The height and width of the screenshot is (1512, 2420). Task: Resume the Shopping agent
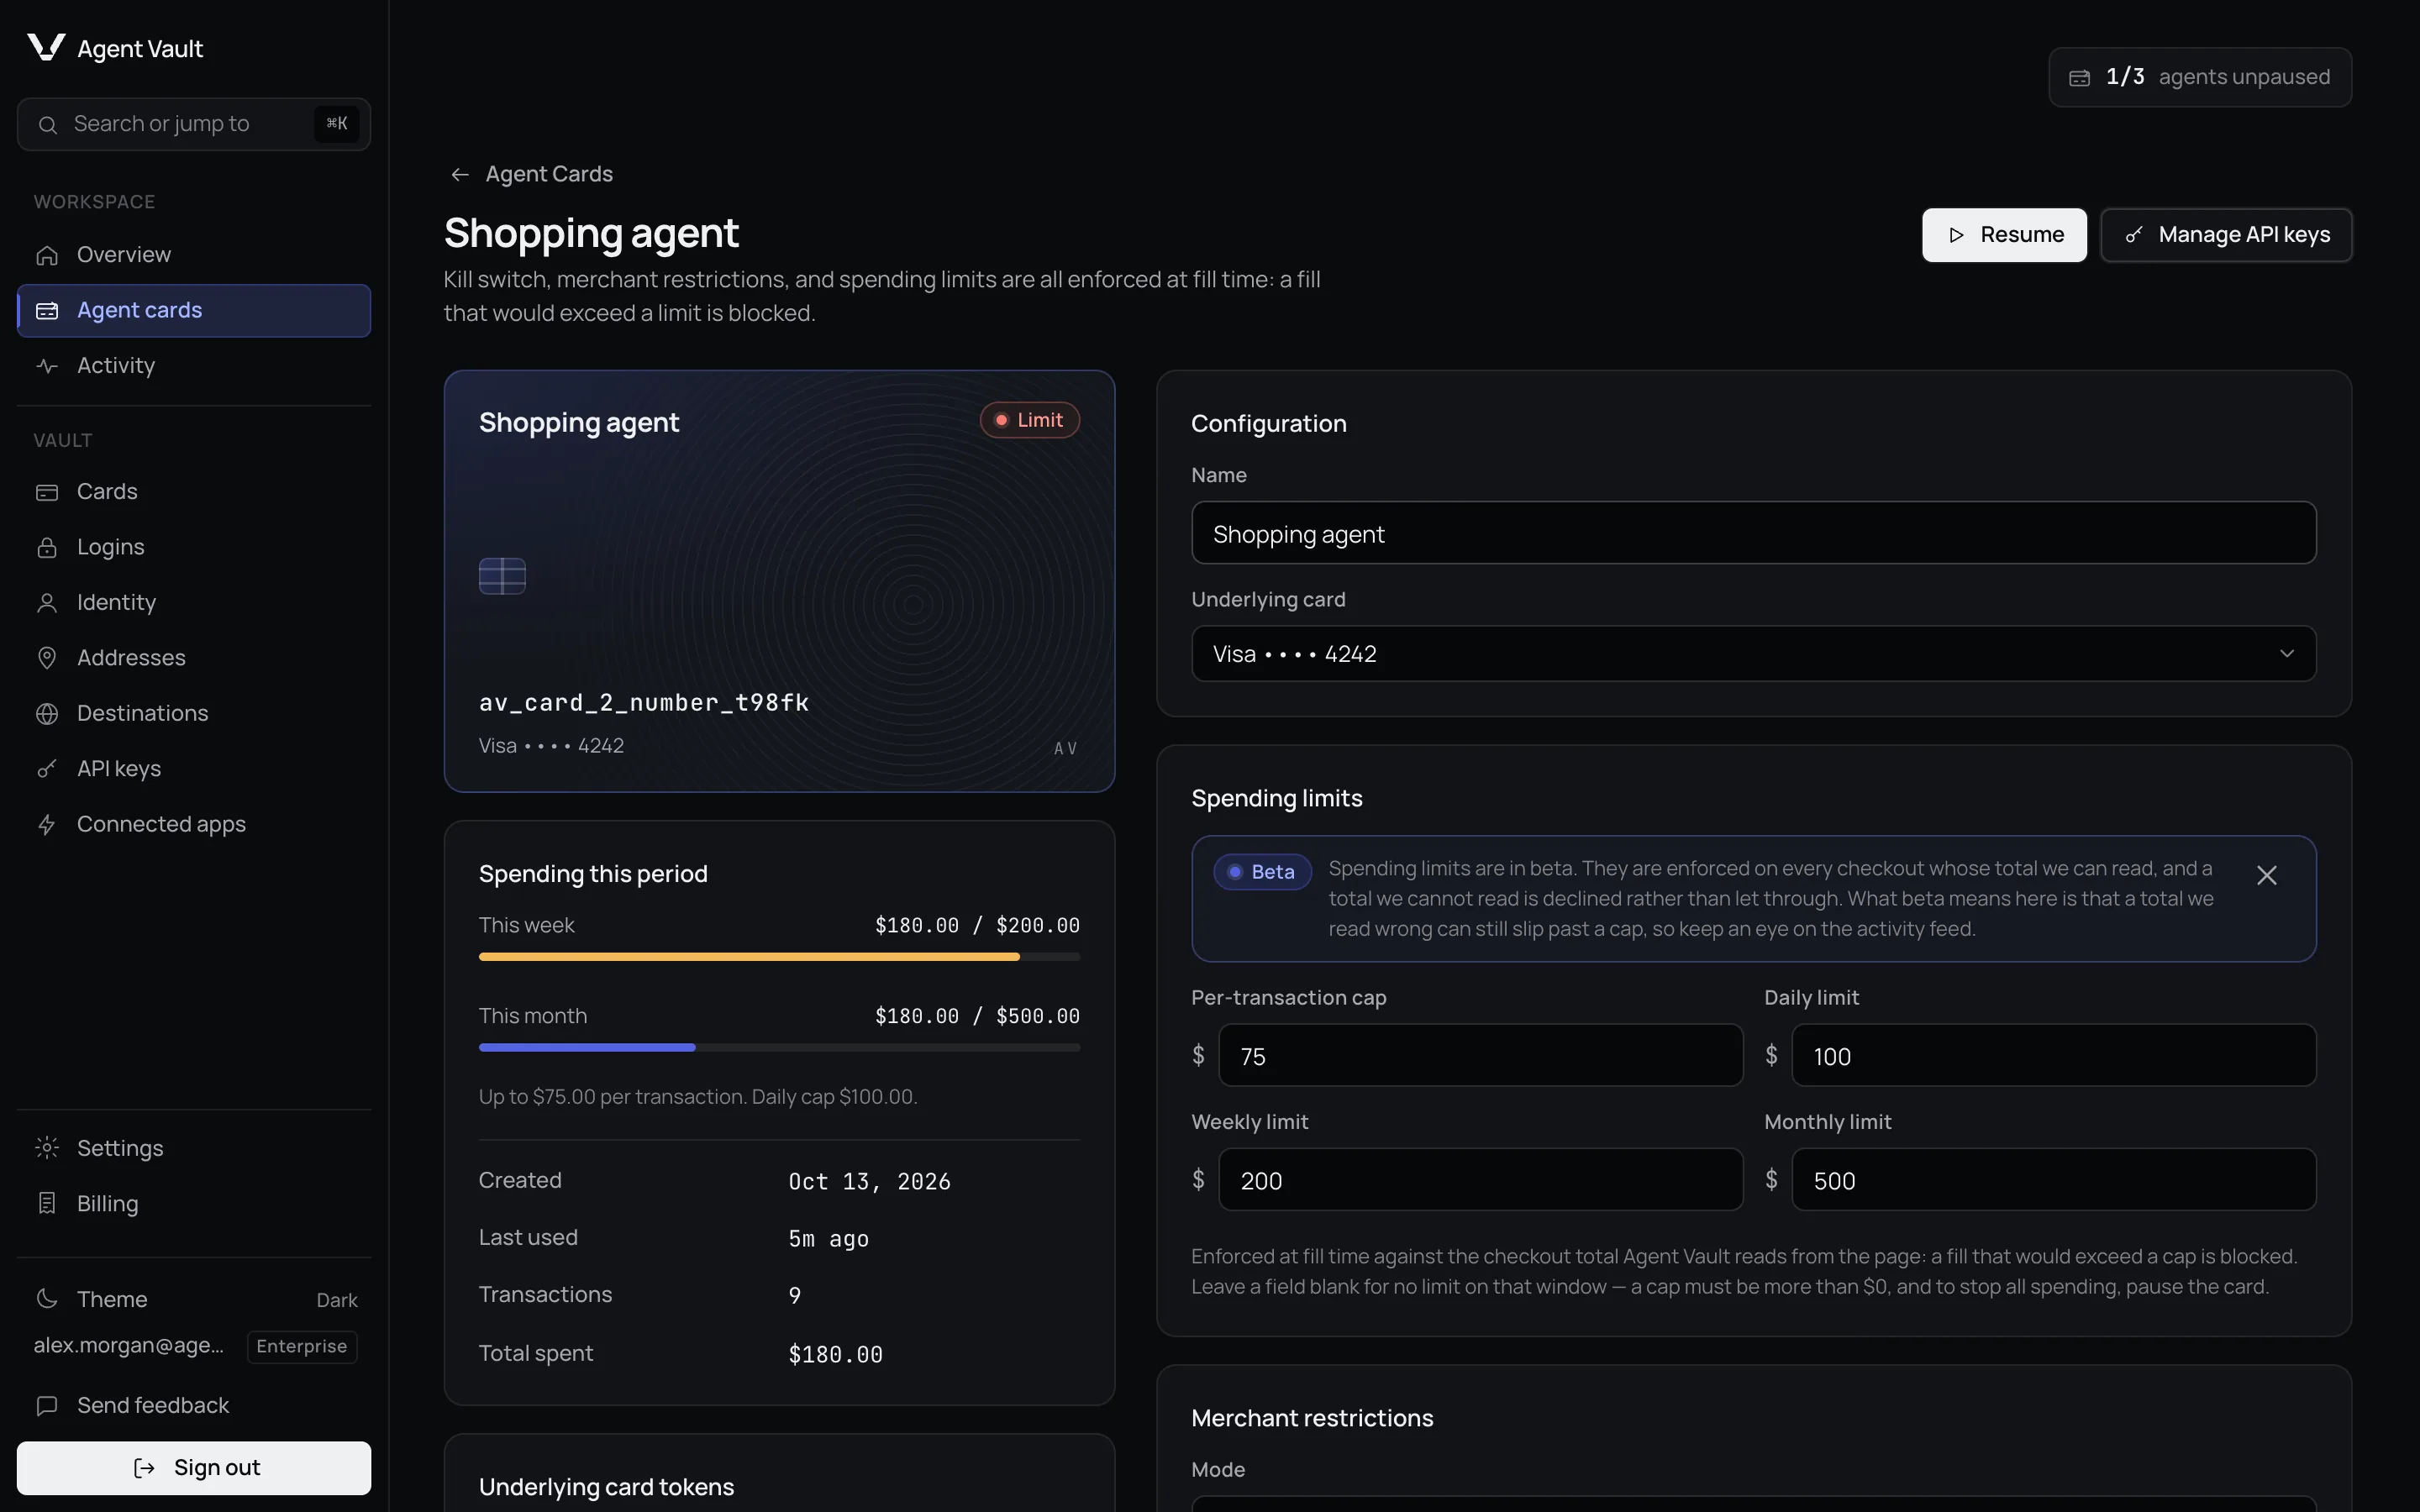(2004, 235)
